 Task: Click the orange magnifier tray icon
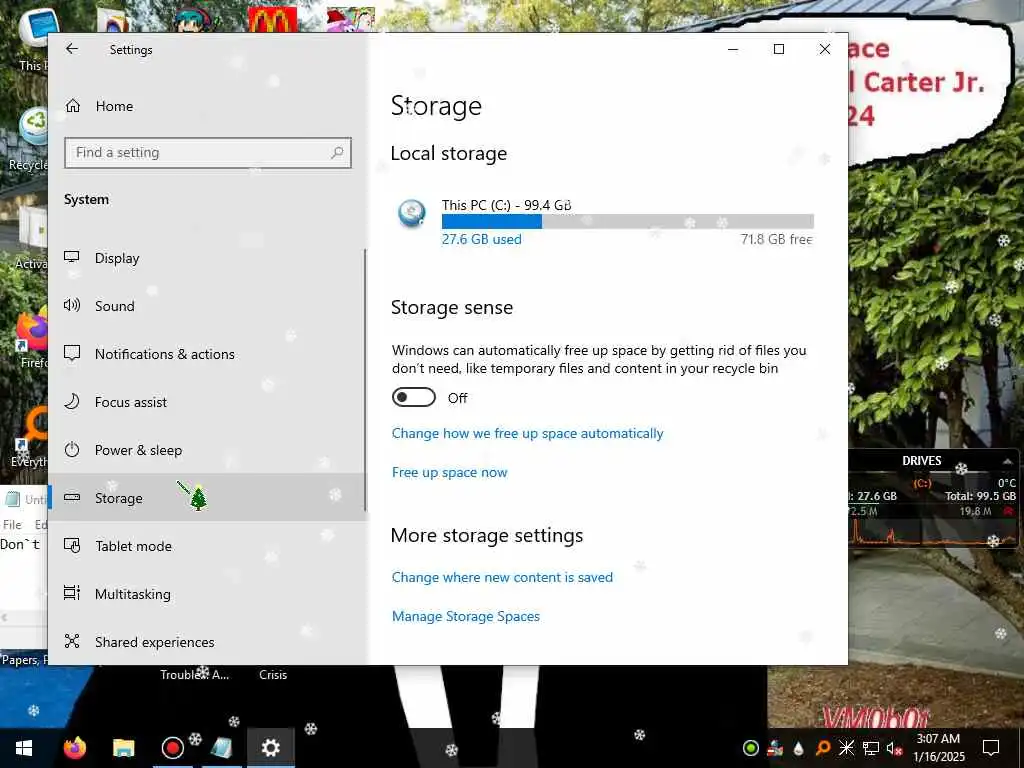(822, 748)
